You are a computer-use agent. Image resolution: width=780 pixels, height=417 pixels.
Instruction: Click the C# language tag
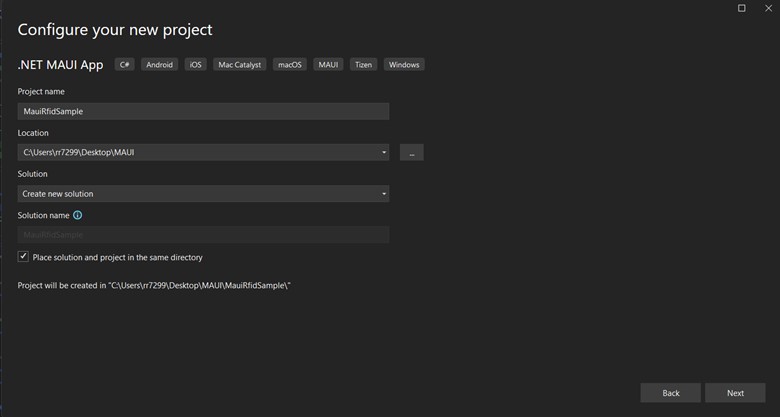125,64
